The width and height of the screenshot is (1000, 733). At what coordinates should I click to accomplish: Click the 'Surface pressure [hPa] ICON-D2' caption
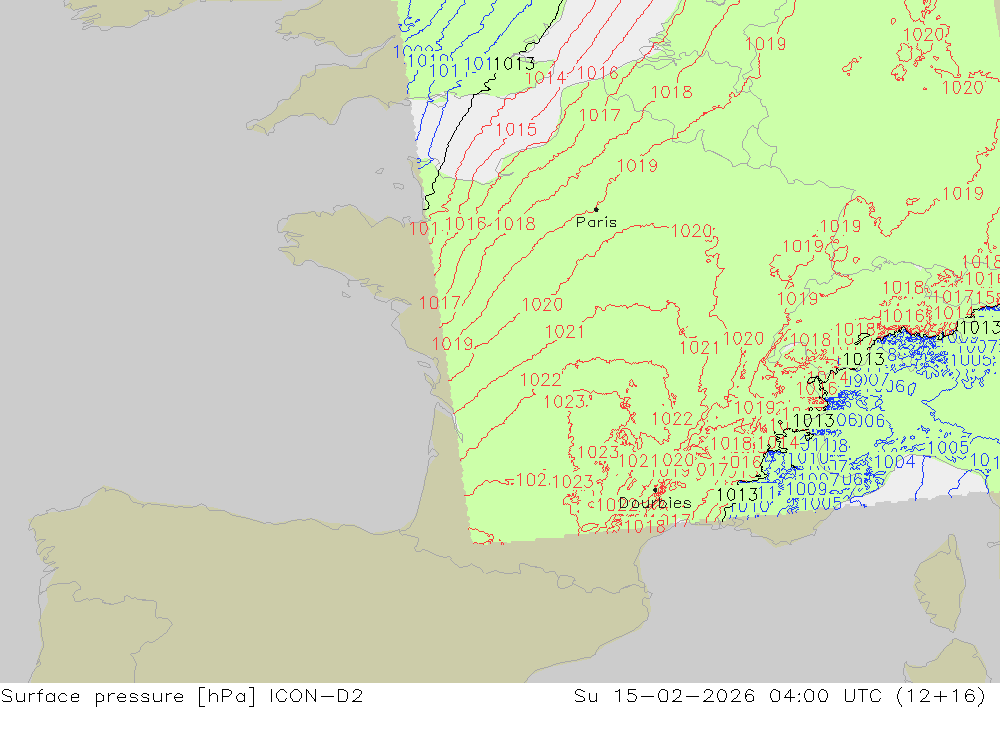point(182,696)
